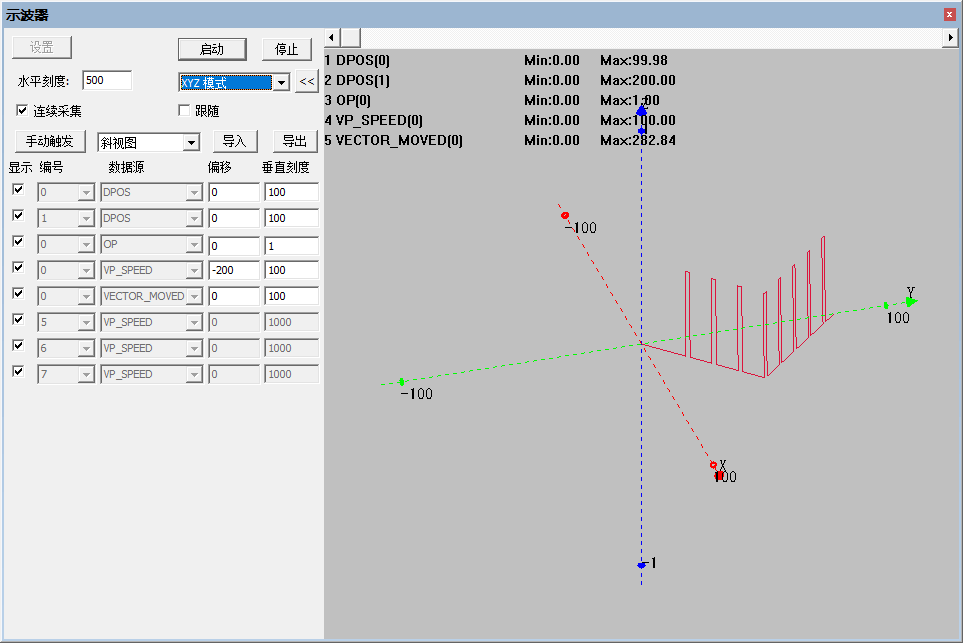Click the '3 OP(0)' legend entry
The image size is (963, 643).
tap(348, 100)
